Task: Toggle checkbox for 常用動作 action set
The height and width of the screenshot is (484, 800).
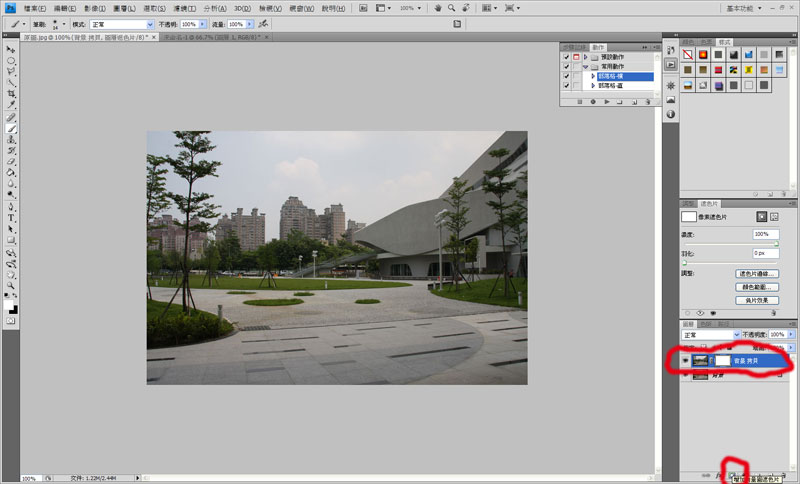Action: [566, 66]
